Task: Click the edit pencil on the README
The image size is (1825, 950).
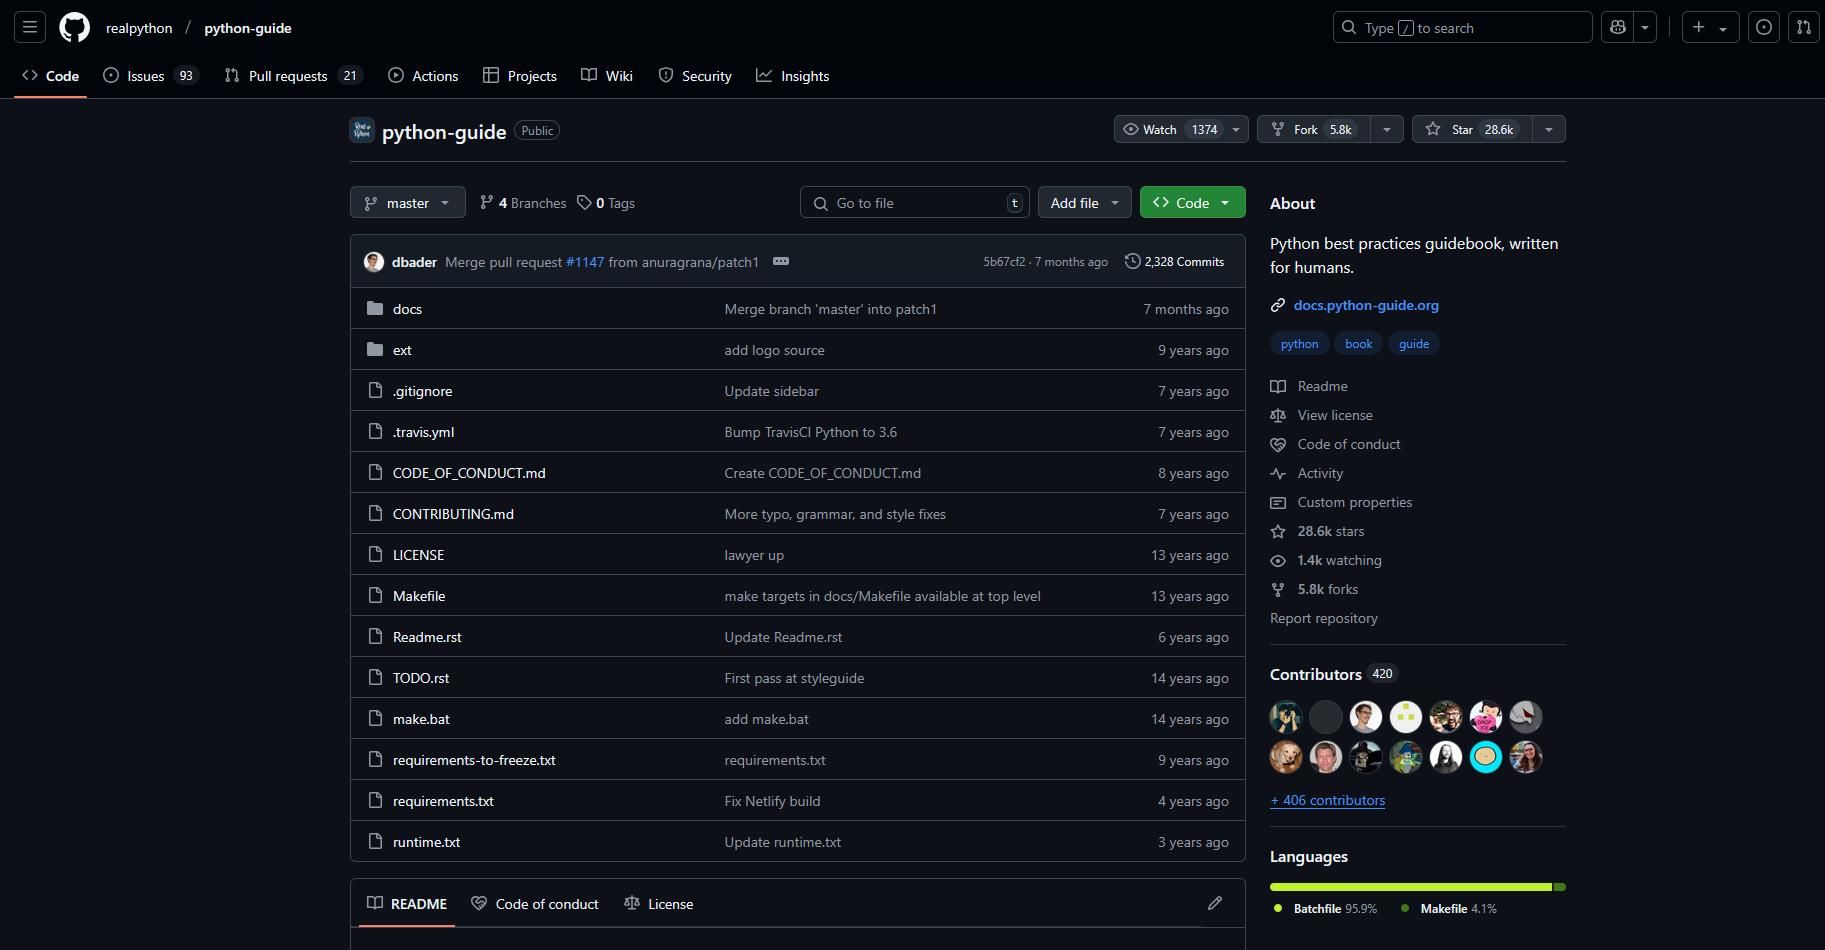Action: pyautogui.click(x=1214, y=903)
